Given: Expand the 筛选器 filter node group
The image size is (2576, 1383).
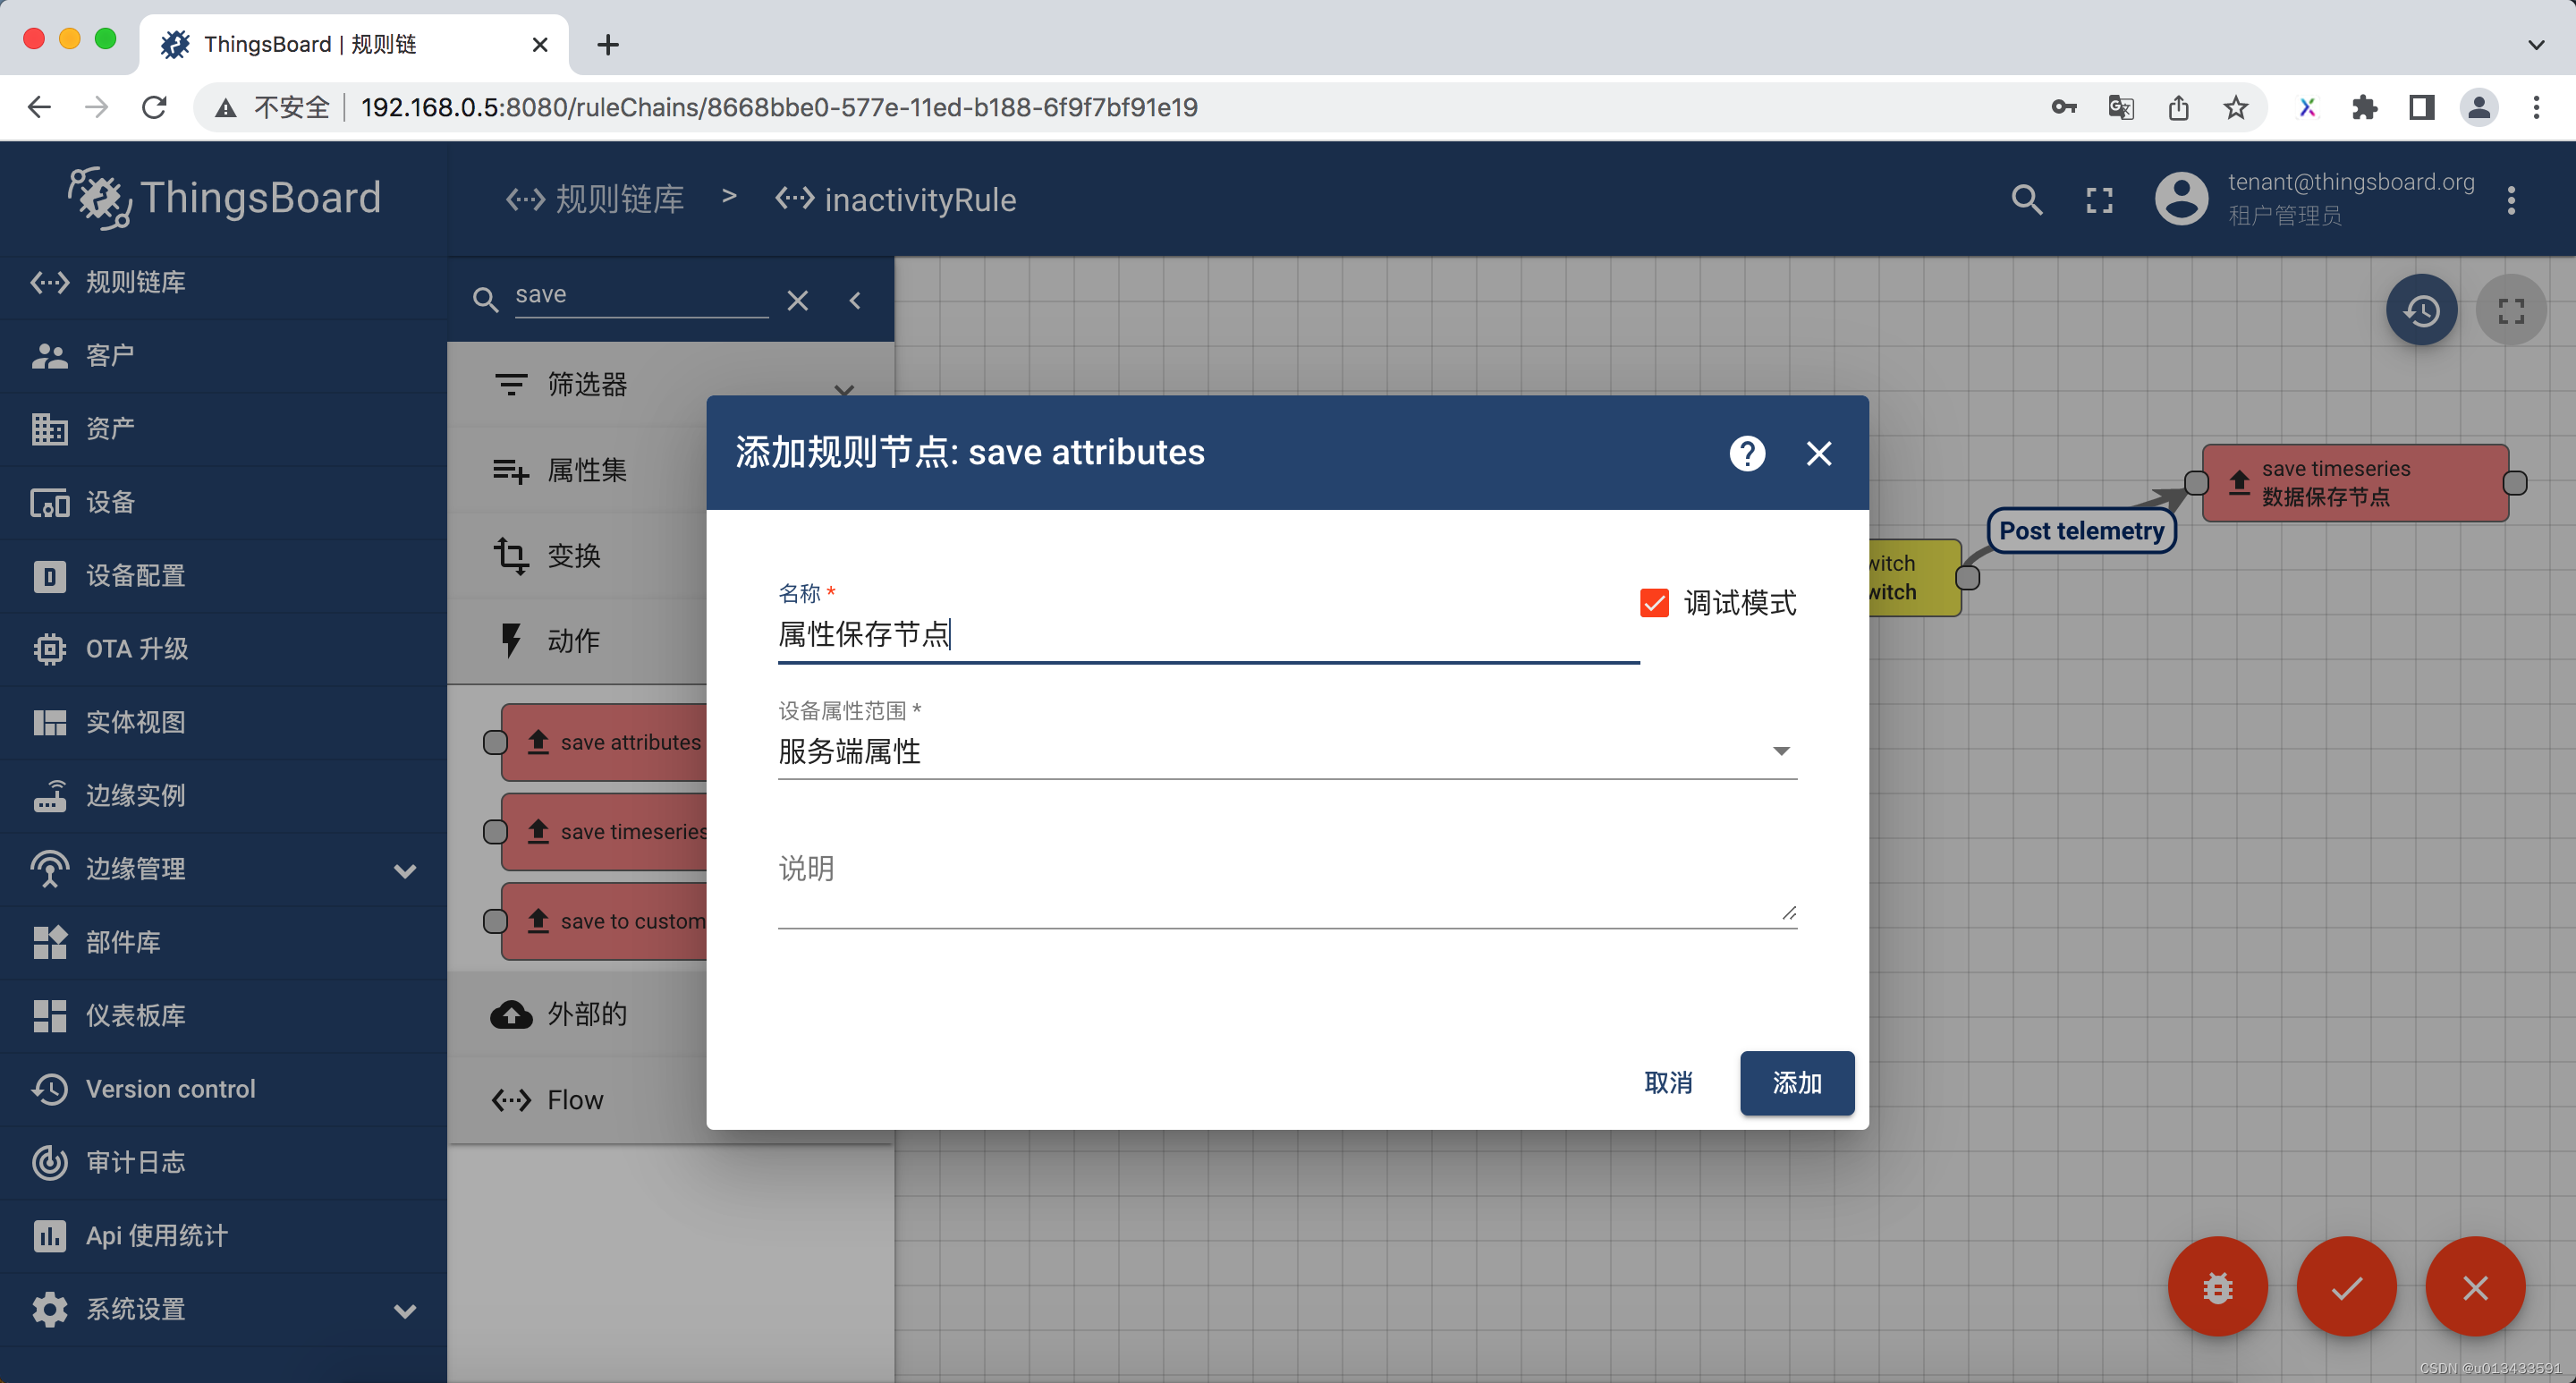Looking at the screenshot, I should tap(671, 384).
